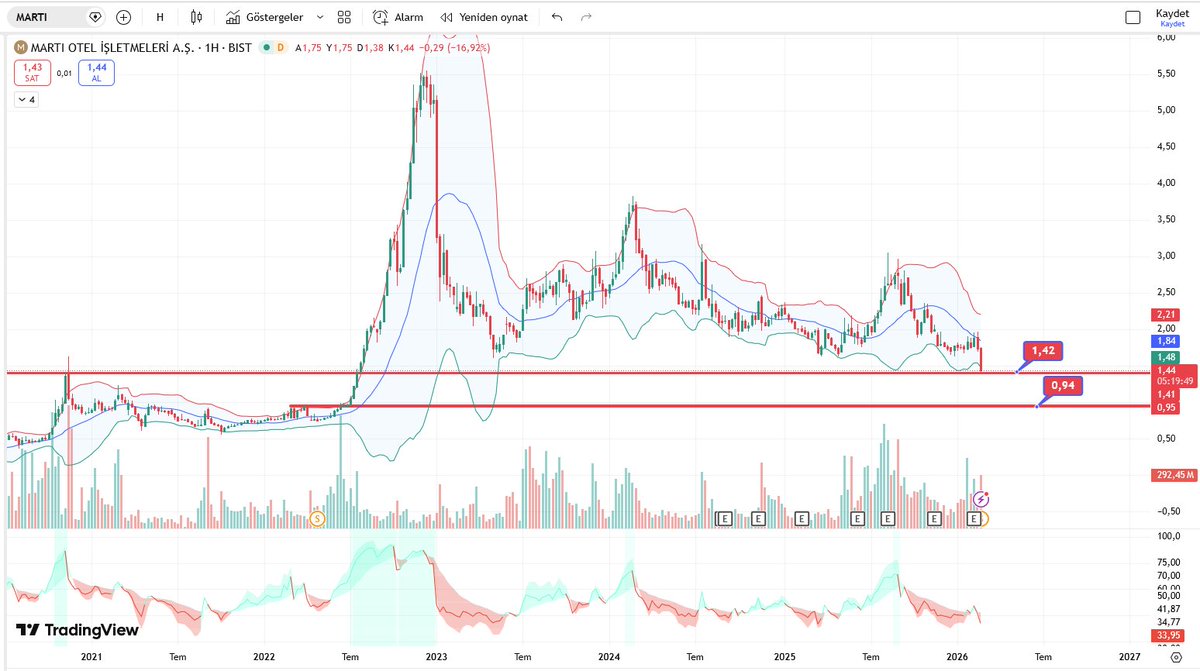Open the candlestick chart type menu

pyautogui.click(x=195, y=17)
